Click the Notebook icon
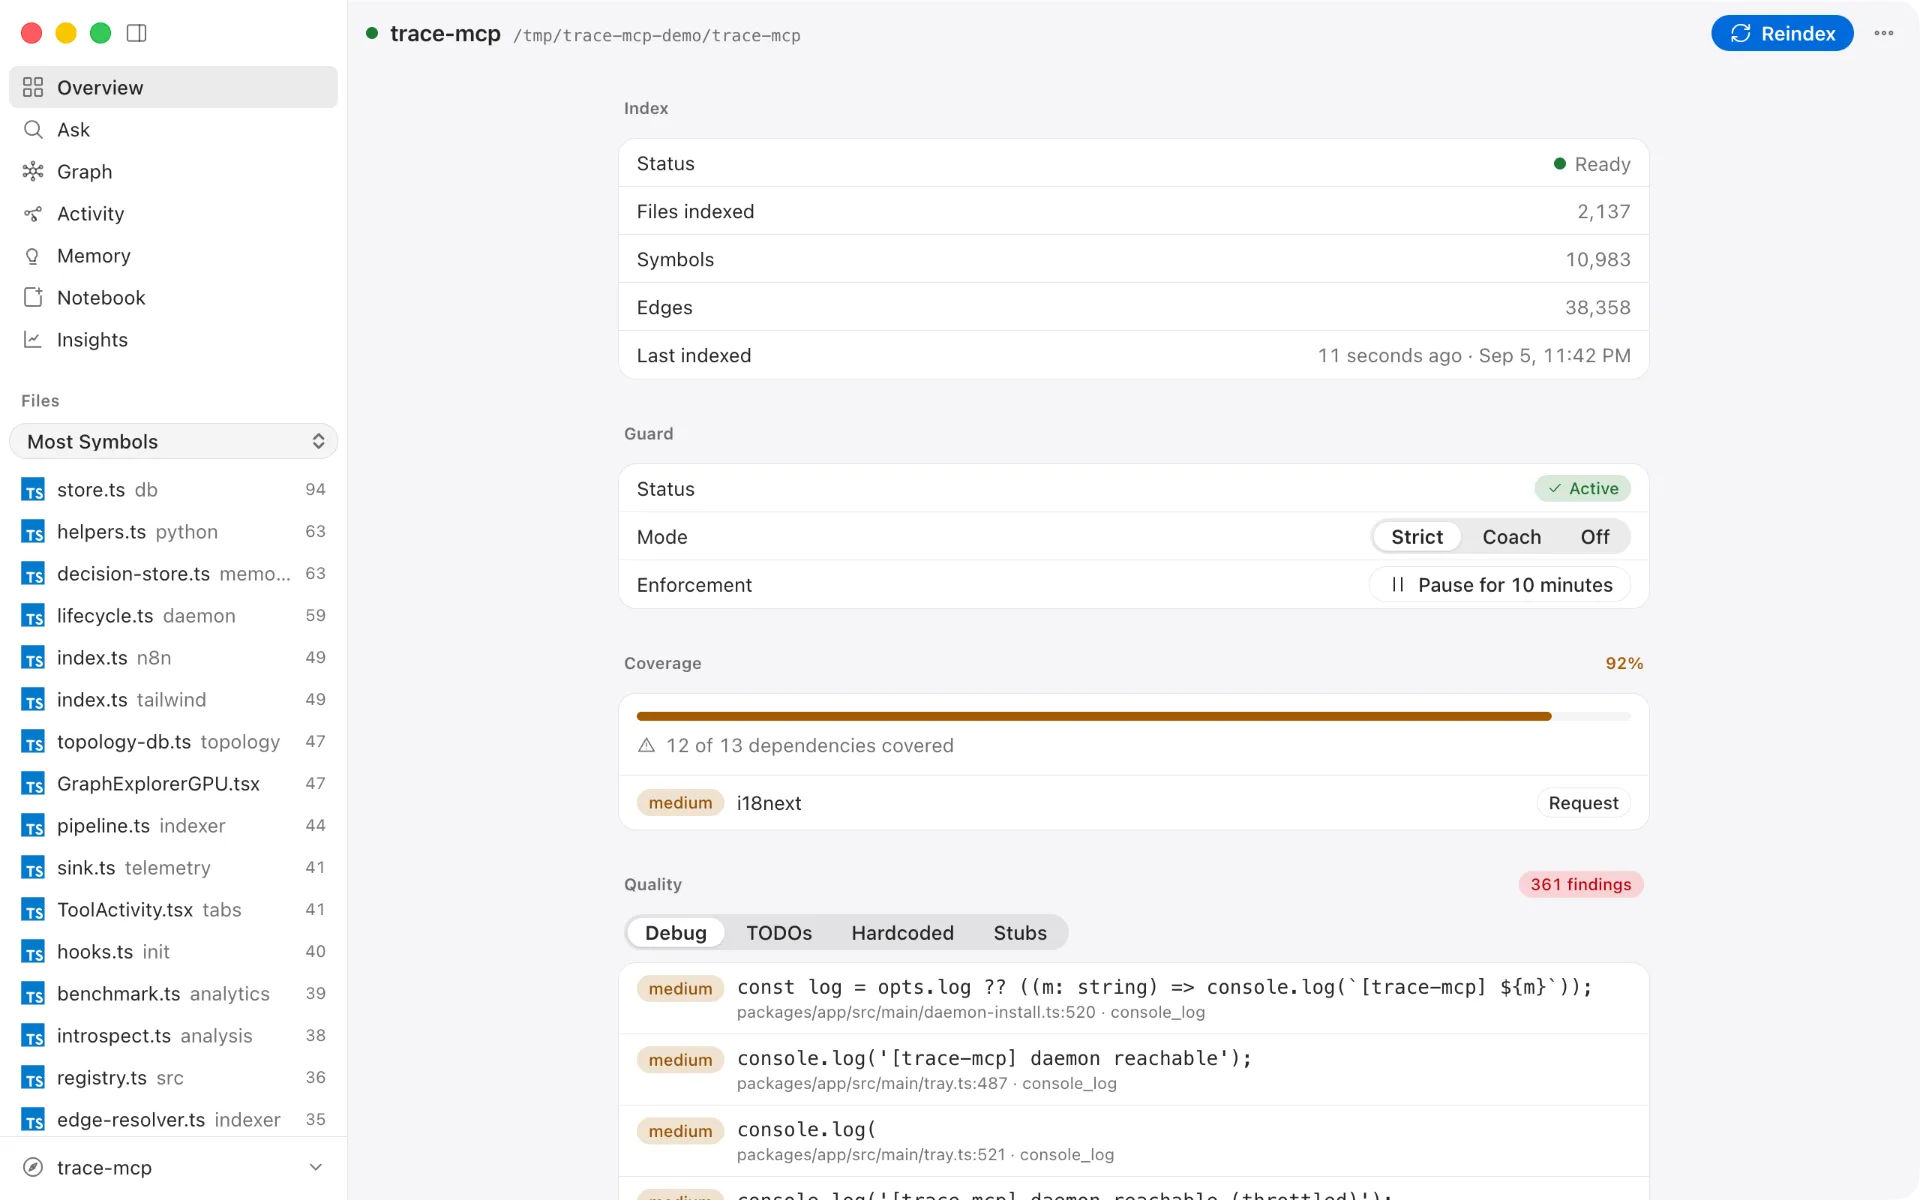 (x=33, y=297)
